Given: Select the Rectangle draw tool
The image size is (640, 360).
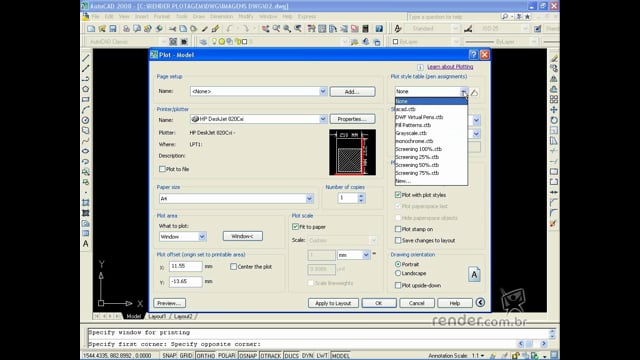Looking at the screenshot, I should [86, 100].
